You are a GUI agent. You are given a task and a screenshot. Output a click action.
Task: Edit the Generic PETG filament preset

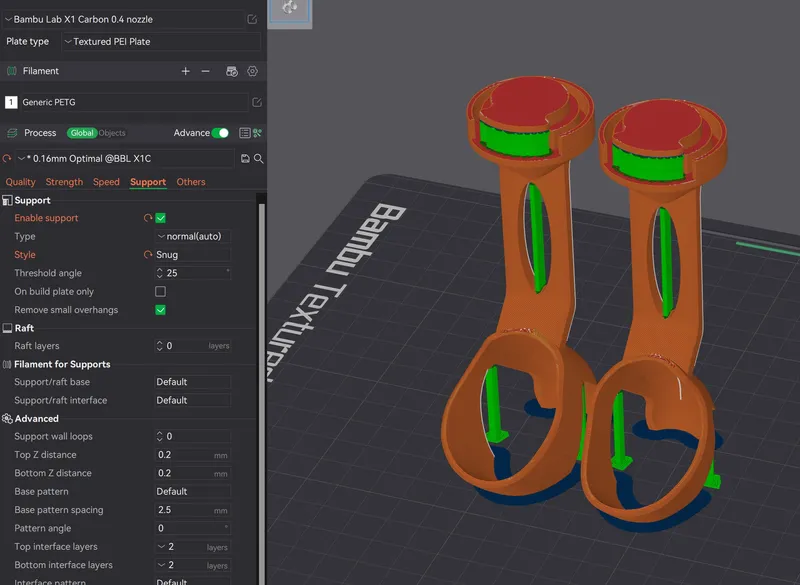(x=257, y=103)
